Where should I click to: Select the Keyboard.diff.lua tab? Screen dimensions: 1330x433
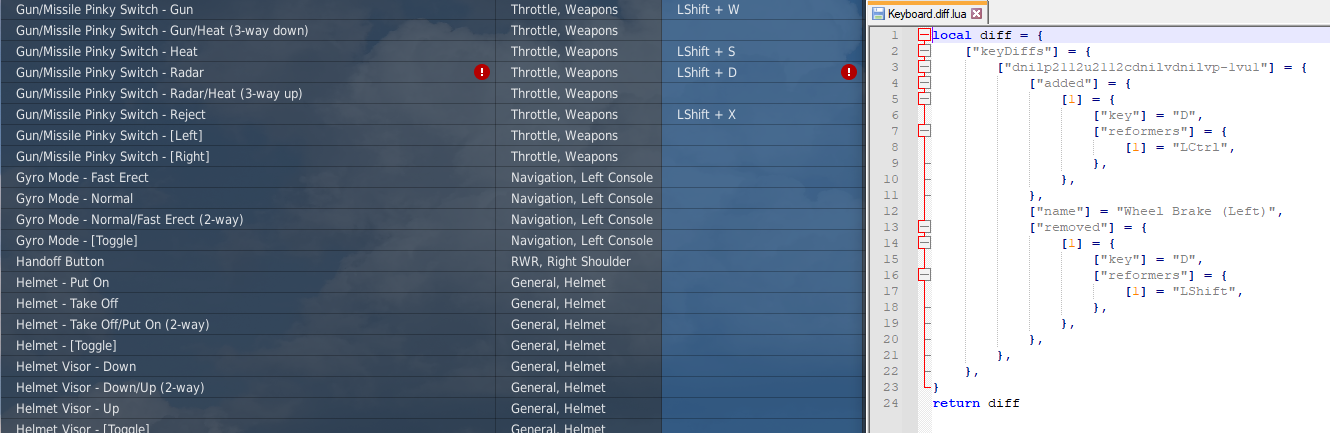pyautogui.click(x=927, y=14)
